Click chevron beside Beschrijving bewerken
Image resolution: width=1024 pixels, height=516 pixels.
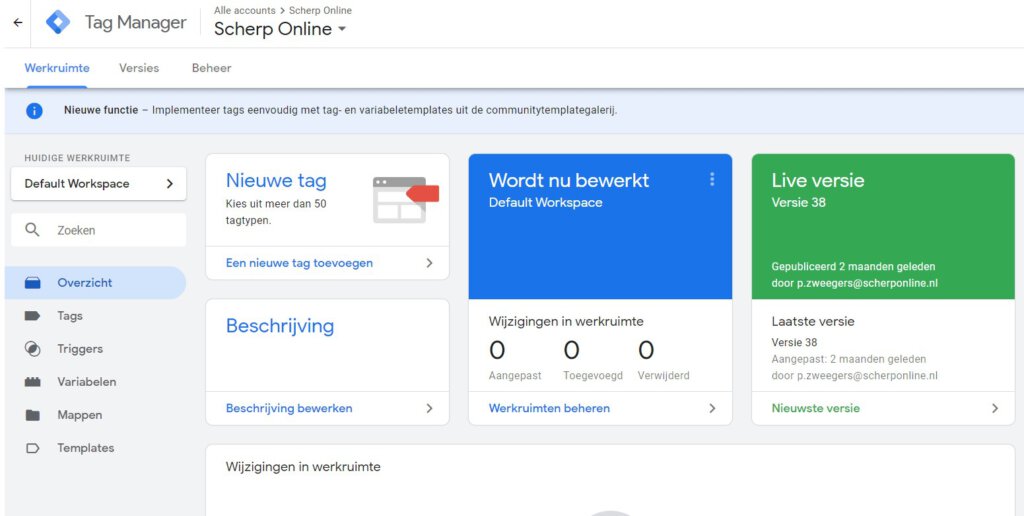click(x=429, y=408)
